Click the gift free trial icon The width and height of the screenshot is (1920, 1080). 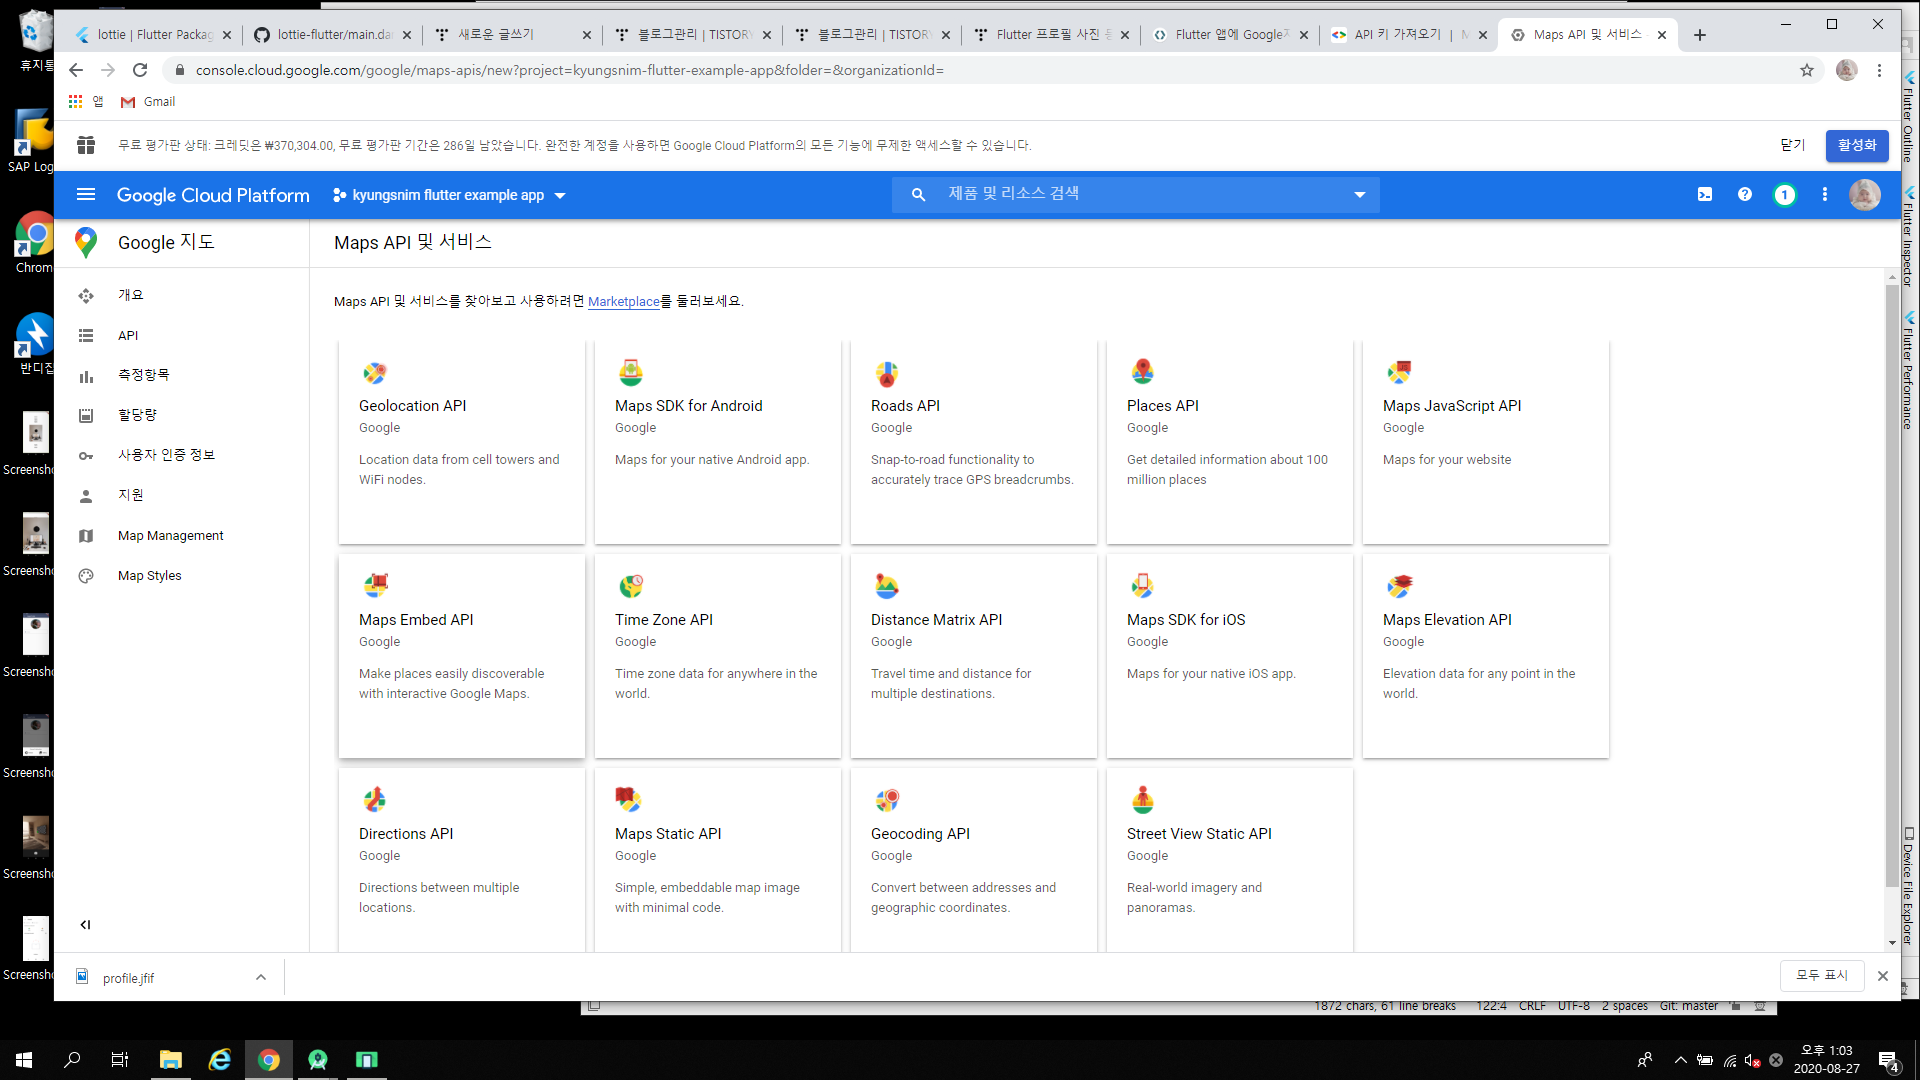(x=86, y=145)
